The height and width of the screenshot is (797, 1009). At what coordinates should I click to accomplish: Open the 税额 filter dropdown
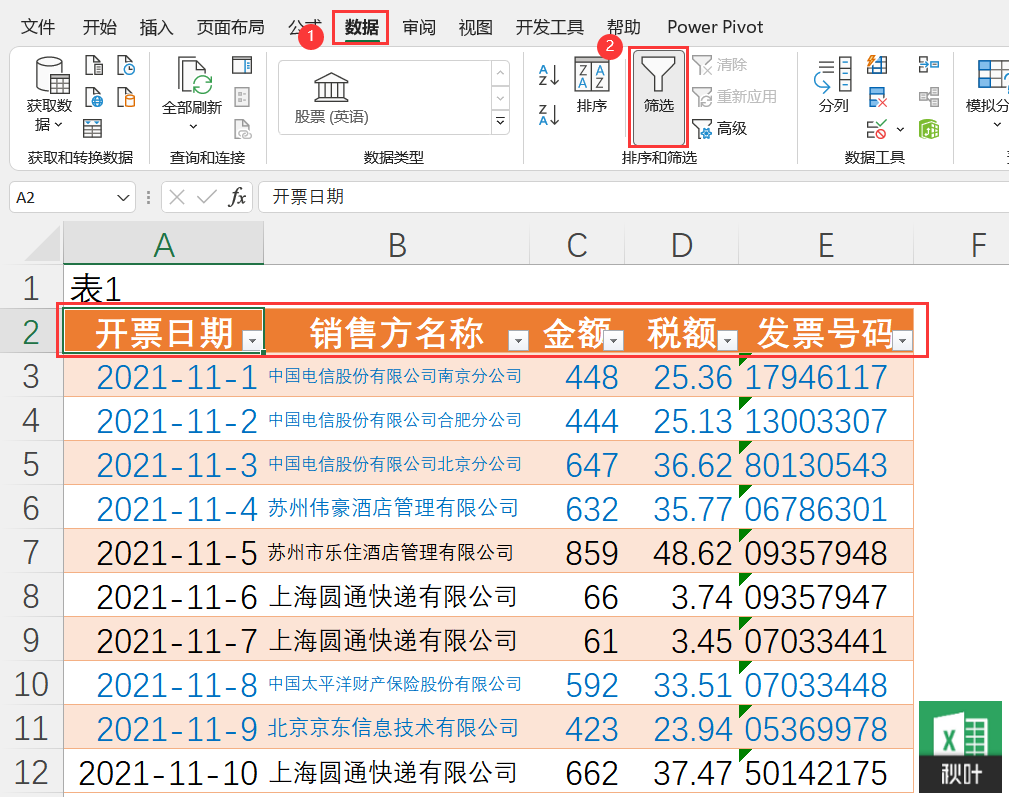[727, 341]
